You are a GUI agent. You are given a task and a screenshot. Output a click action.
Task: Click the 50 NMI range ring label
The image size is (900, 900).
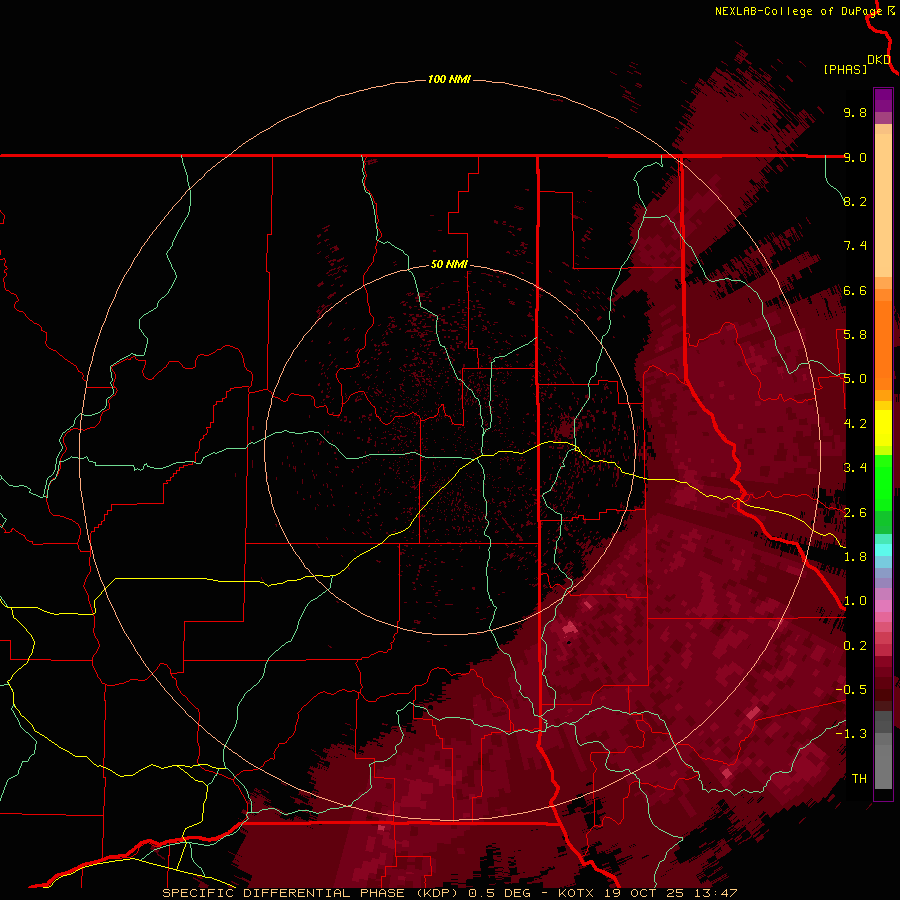coord(449,264)
